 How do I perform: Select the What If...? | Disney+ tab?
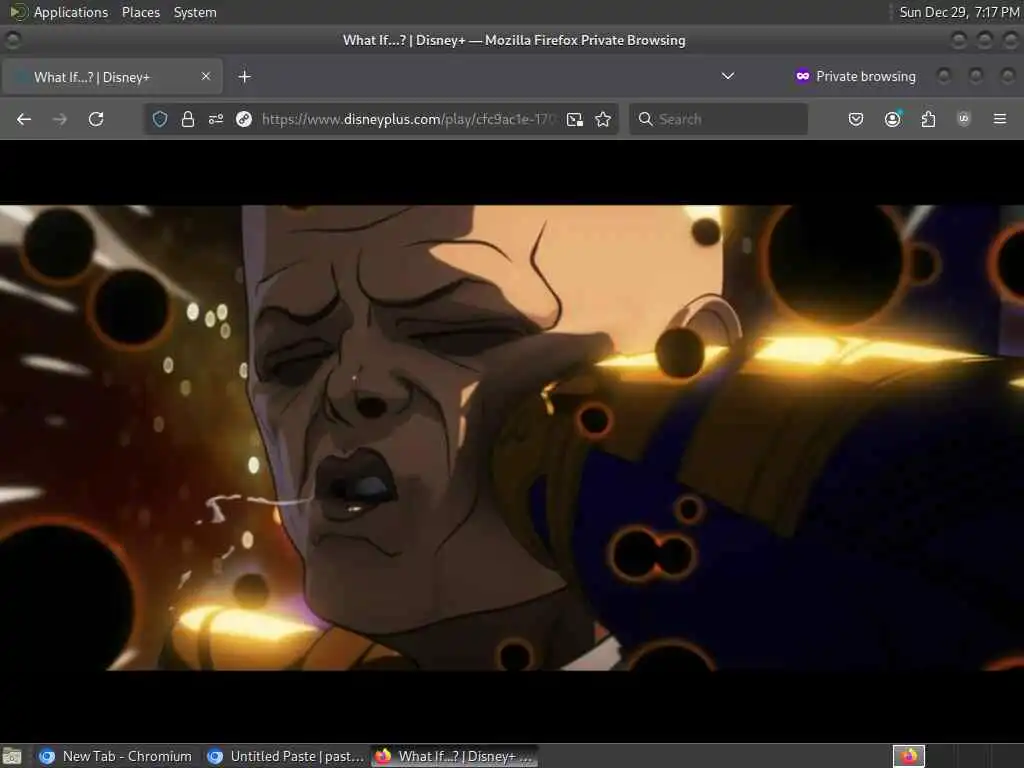[112, 76]
